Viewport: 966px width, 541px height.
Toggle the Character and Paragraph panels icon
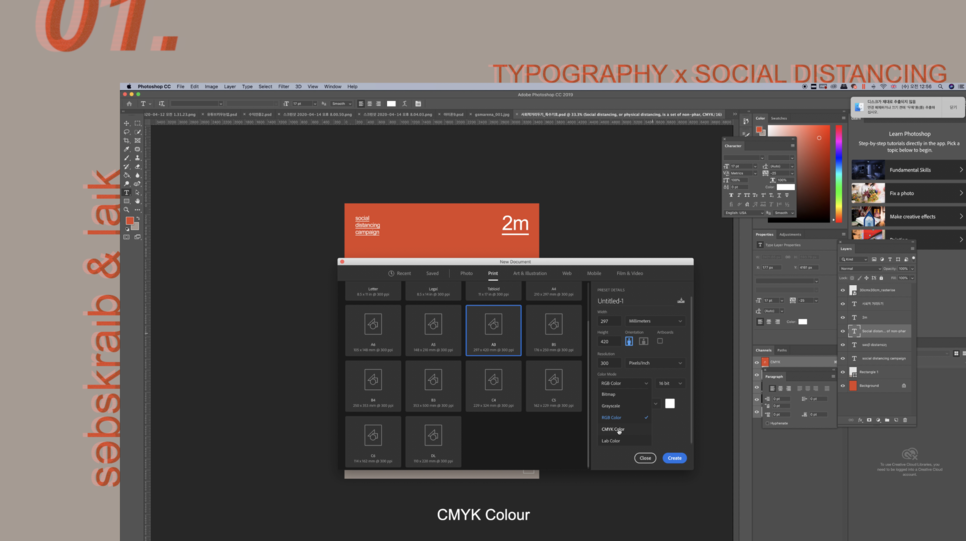coord(418,104)
